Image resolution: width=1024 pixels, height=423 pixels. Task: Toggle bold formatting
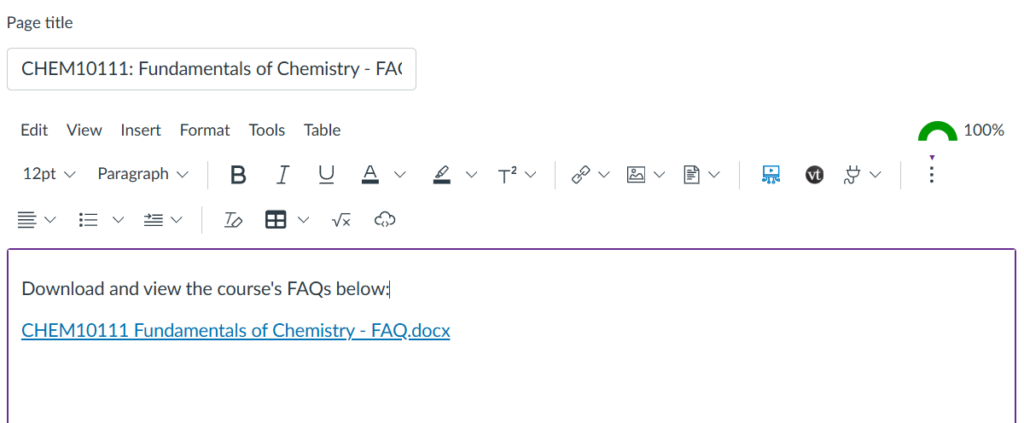238,175
